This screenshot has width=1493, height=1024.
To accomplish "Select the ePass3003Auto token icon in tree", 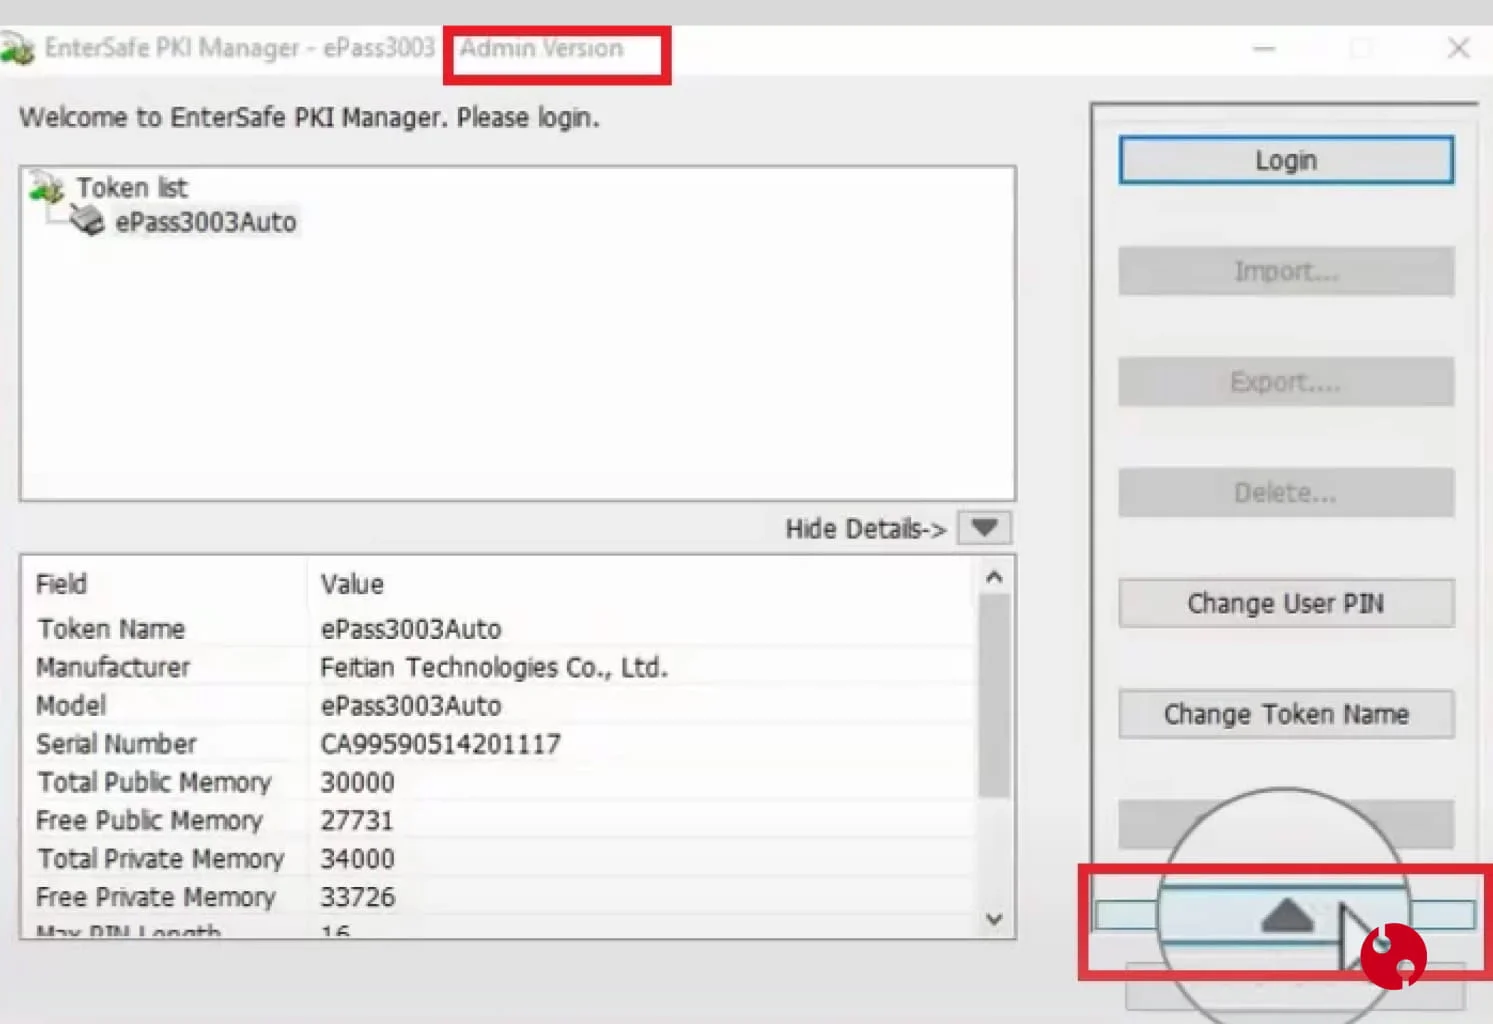I will pyautogui.click(x=88, y=221).
